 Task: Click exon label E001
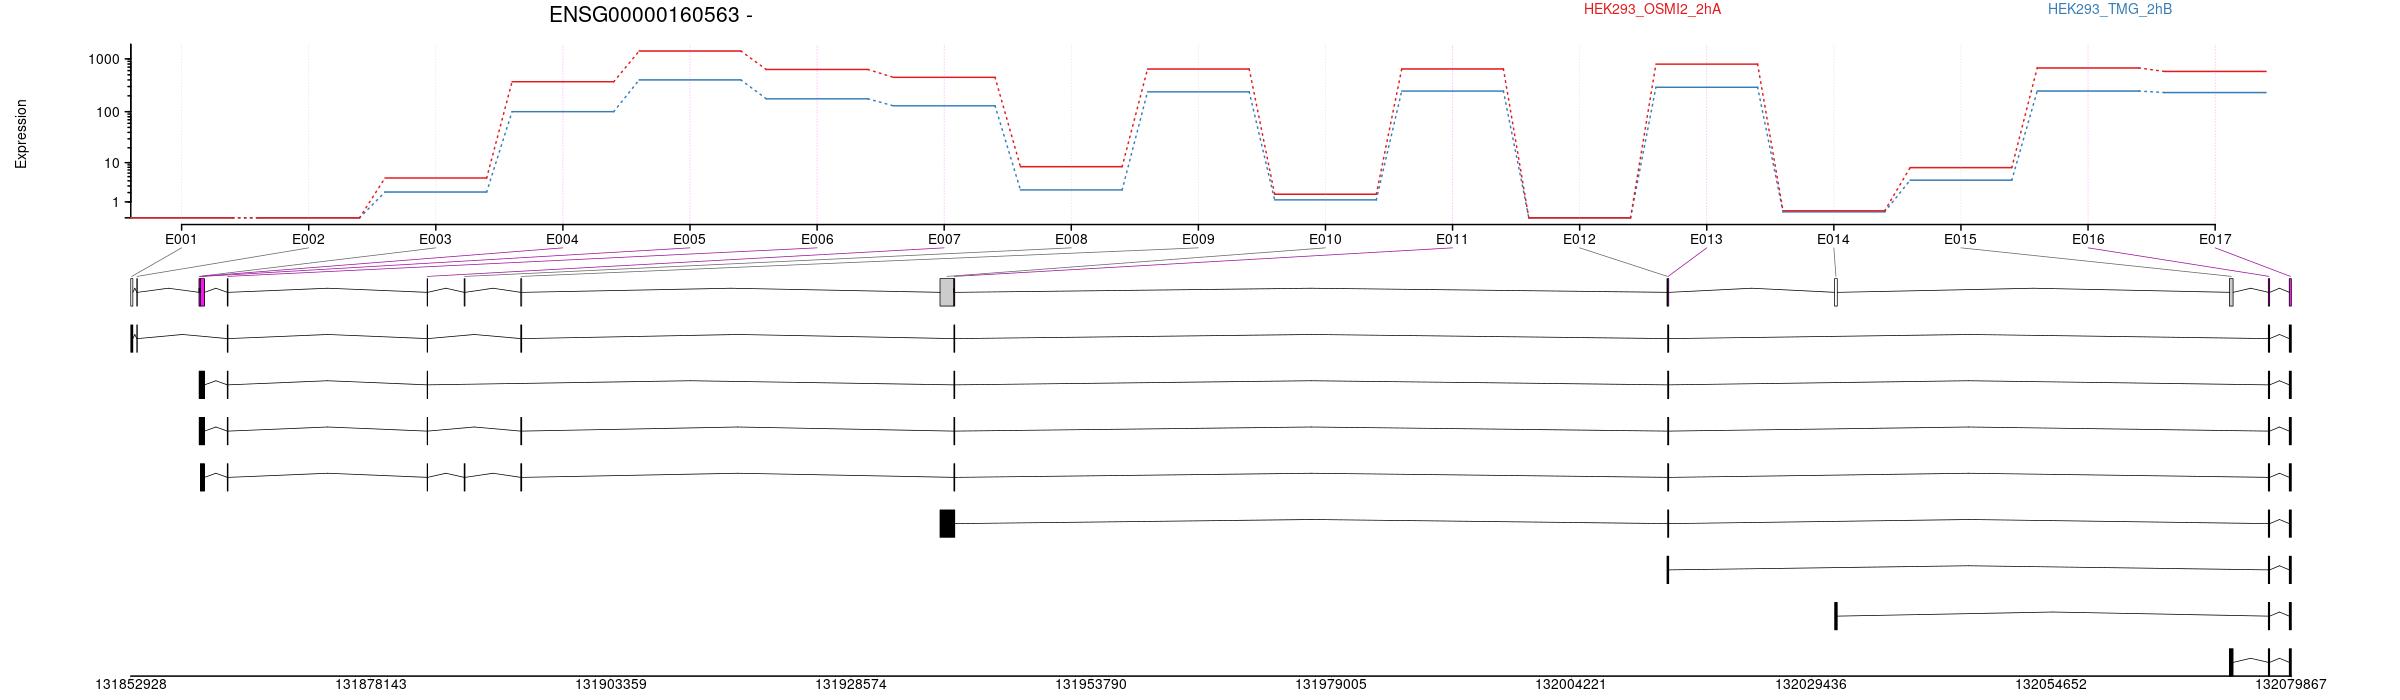pos(181,239)
